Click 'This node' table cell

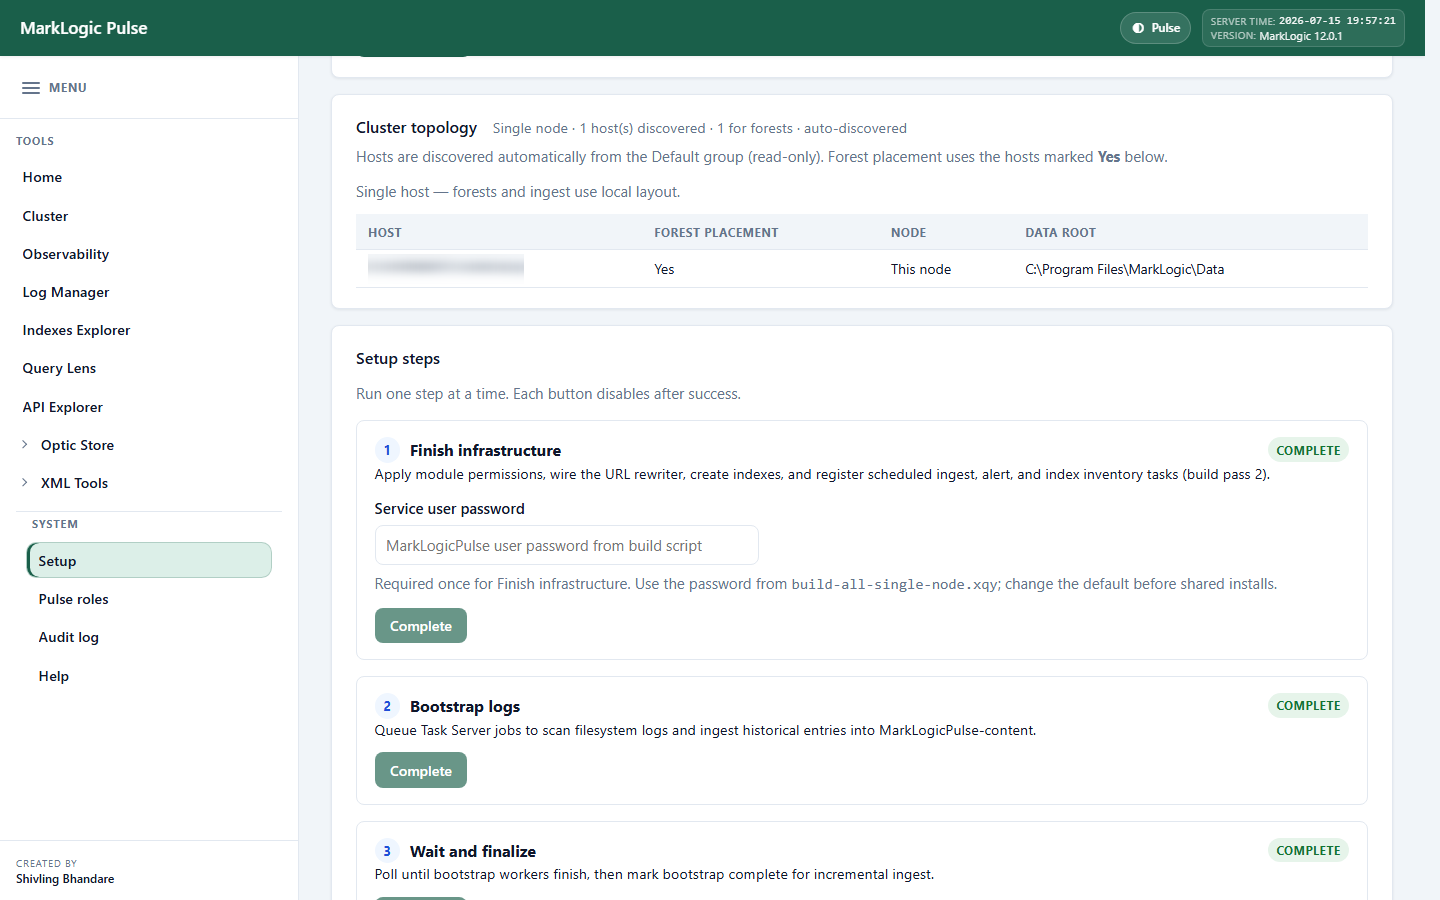[x=921, y=269]
